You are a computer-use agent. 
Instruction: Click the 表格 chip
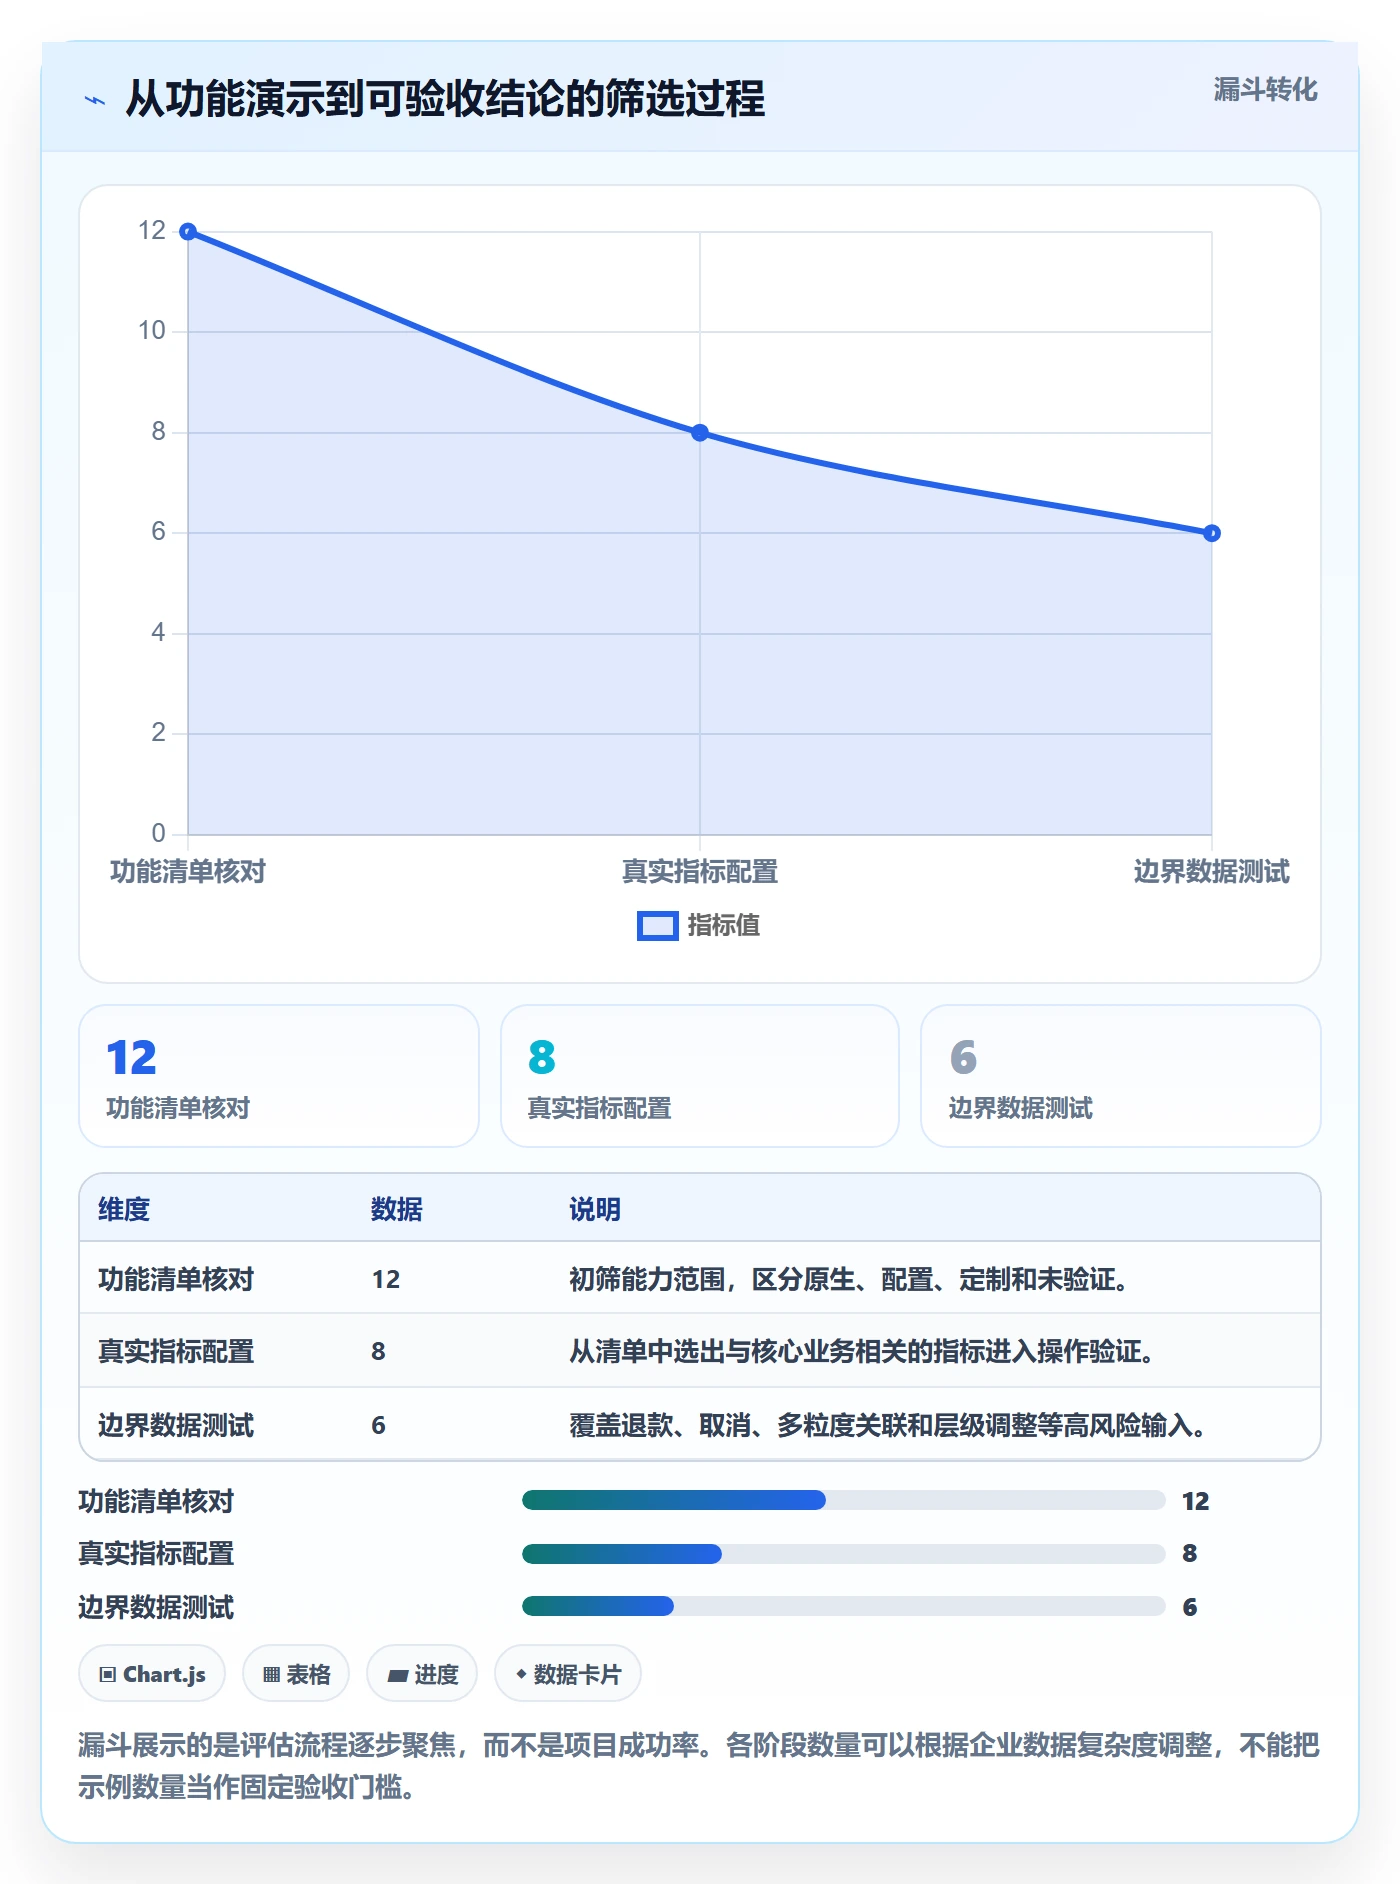point(296,1673)
